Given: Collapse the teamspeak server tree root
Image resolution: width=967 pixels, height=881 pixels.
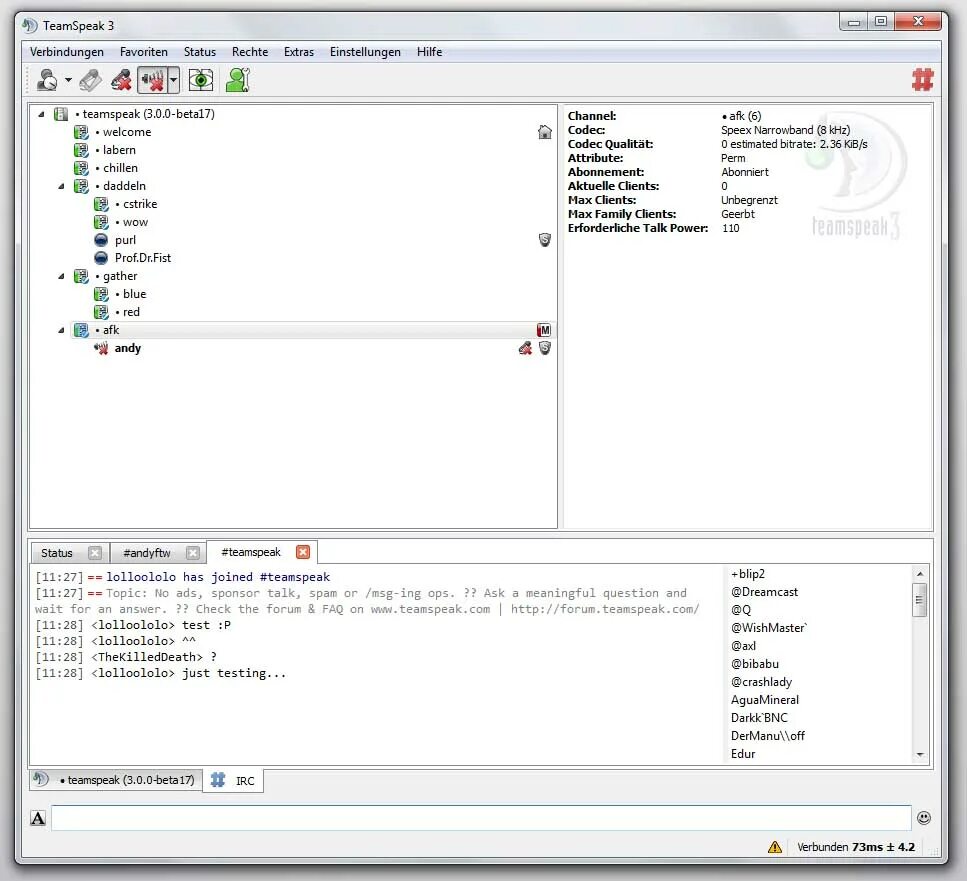Looking at the screenshot, I should point(41,114).
